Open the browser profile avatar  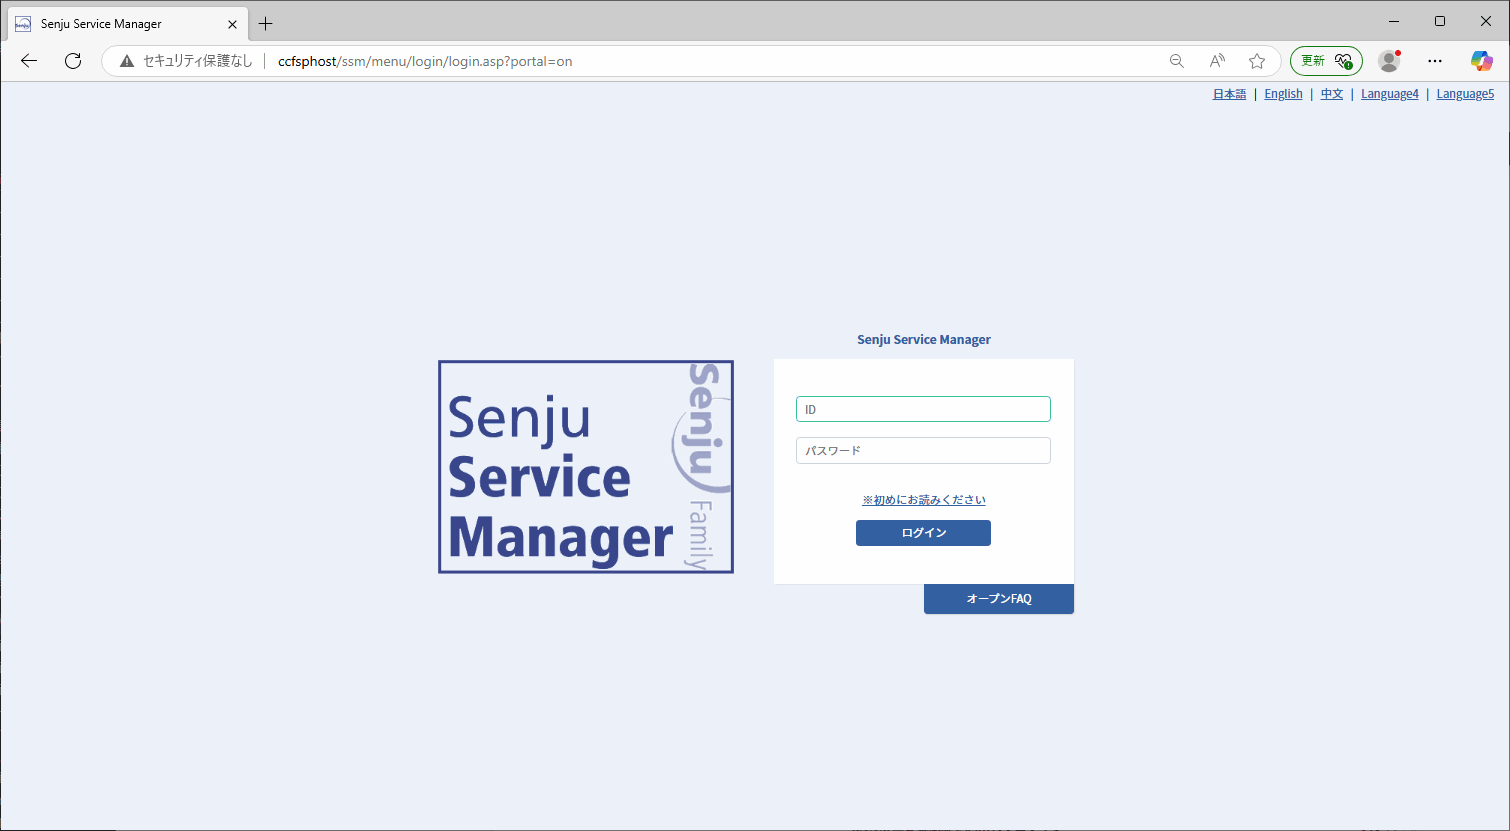point(1389,61)
